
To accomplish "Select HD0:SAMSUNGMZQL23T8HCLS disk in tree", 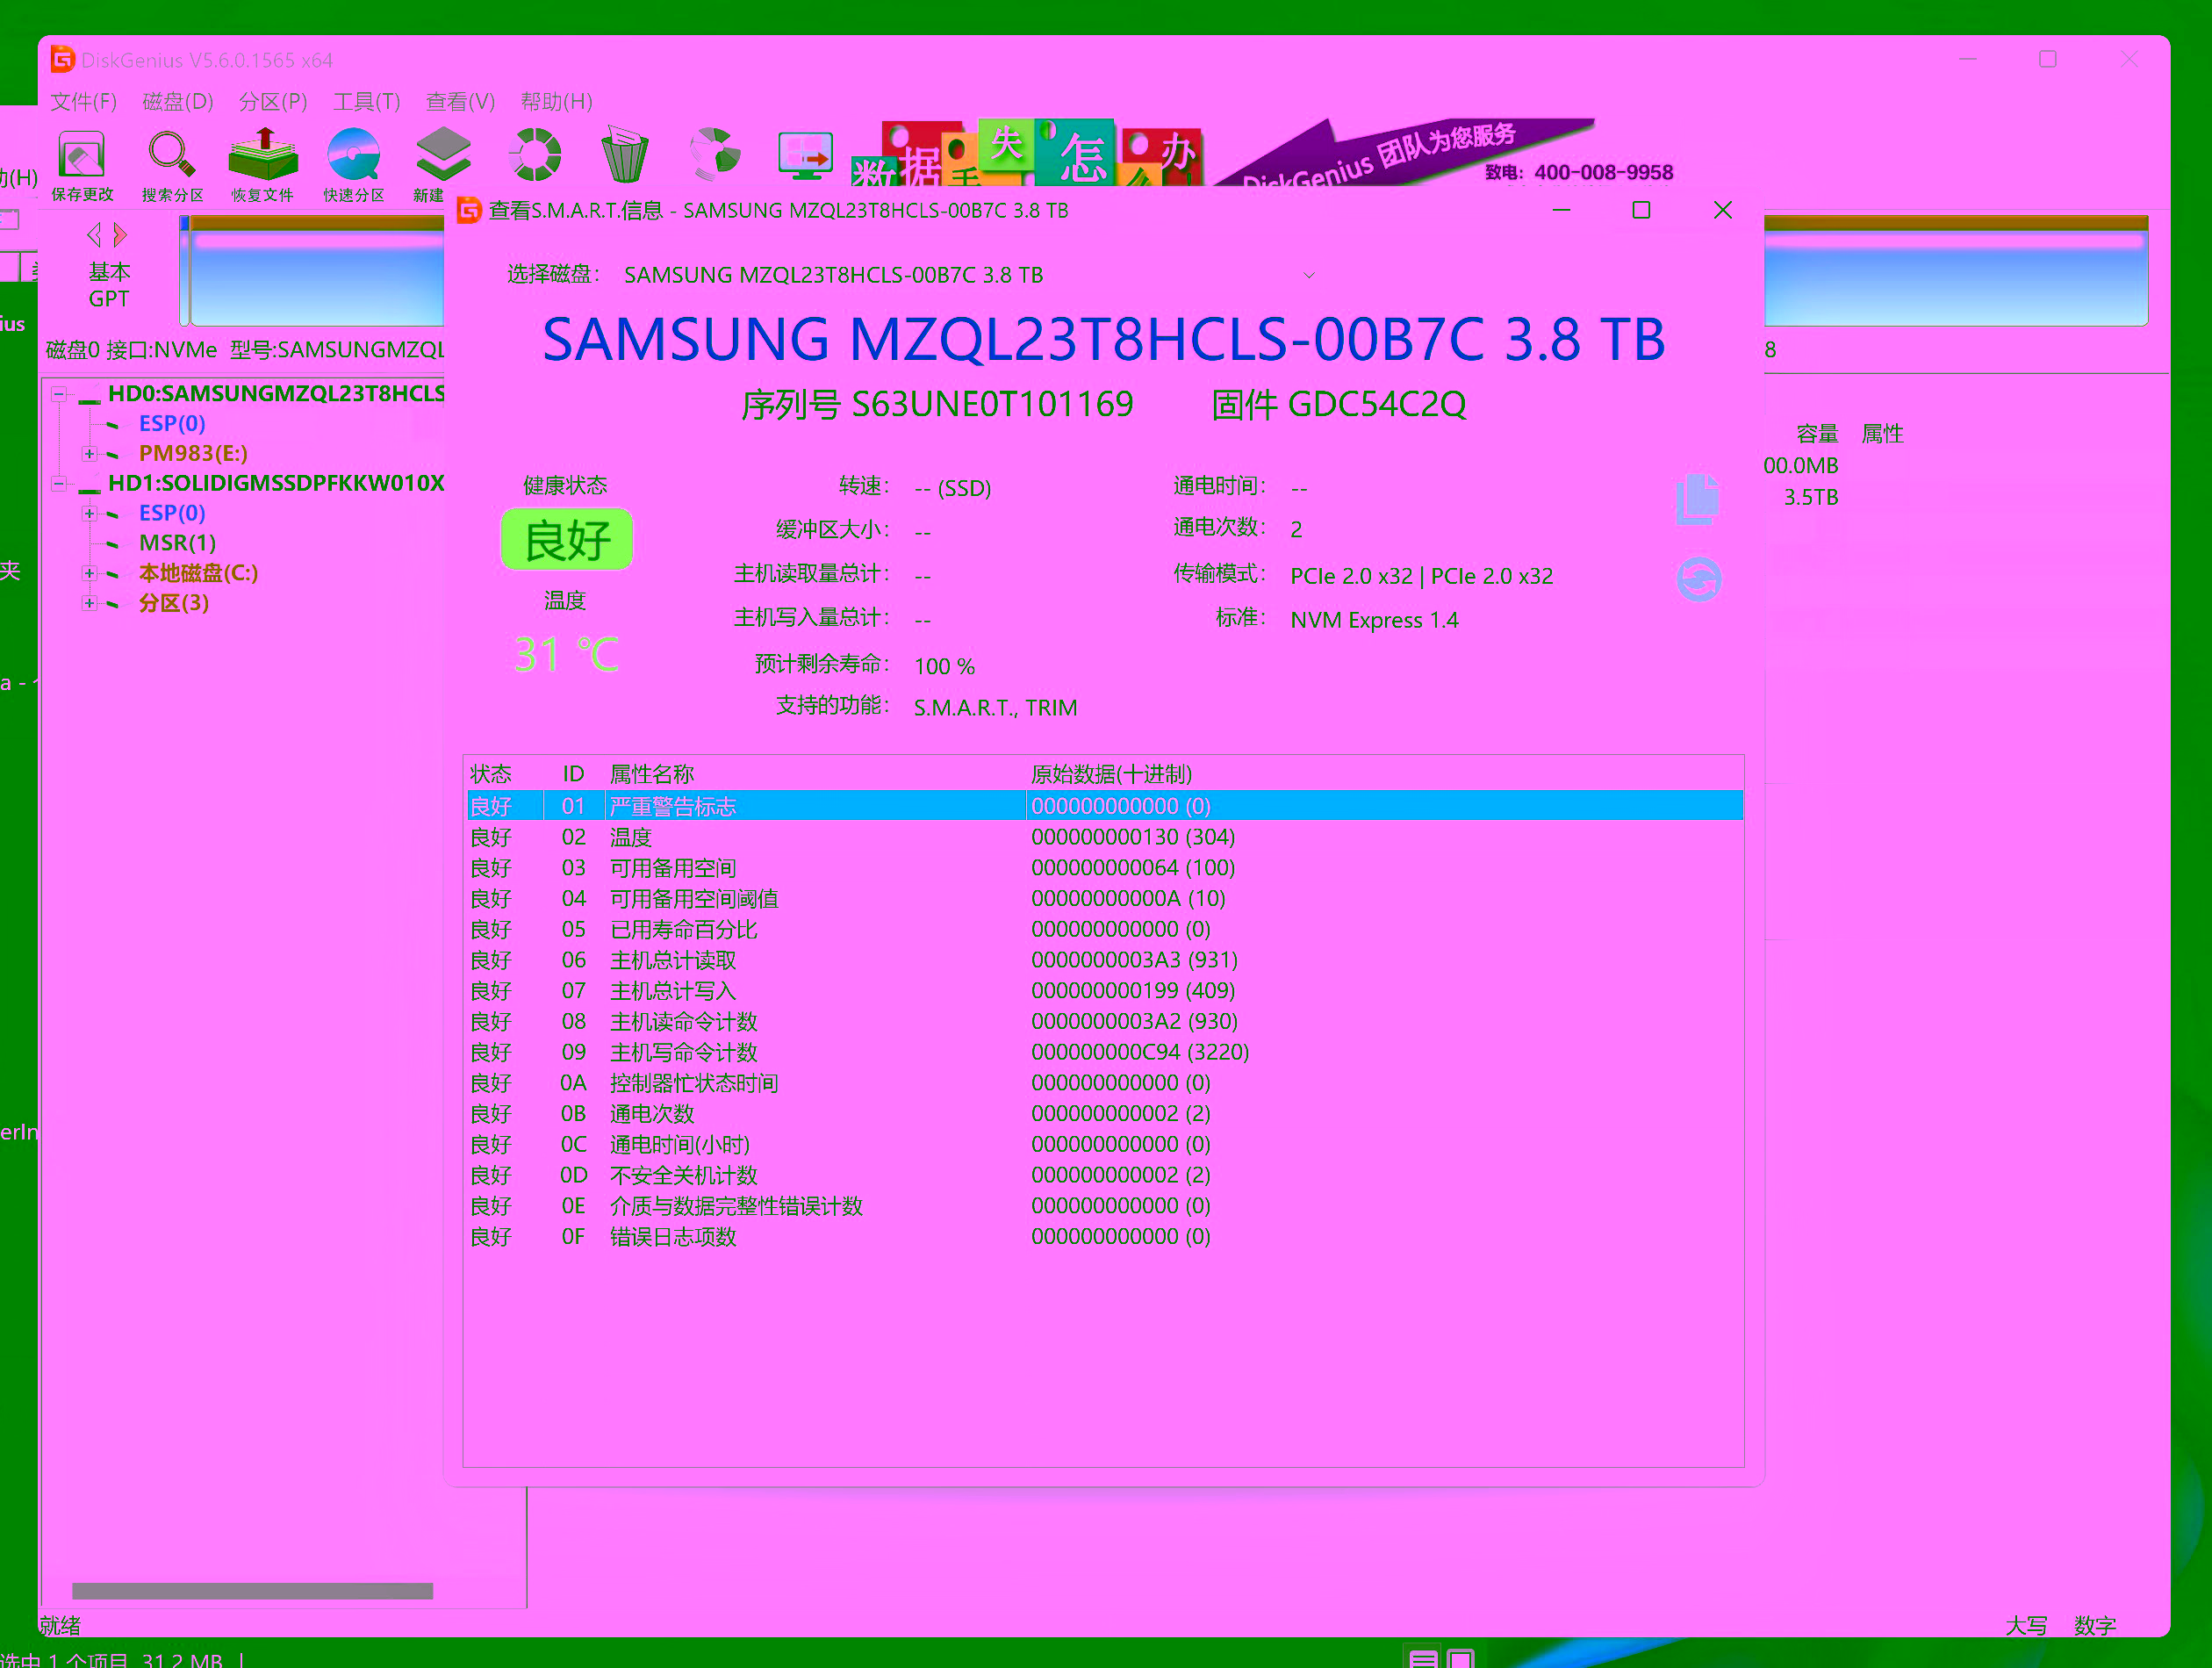I will [276, 393].
